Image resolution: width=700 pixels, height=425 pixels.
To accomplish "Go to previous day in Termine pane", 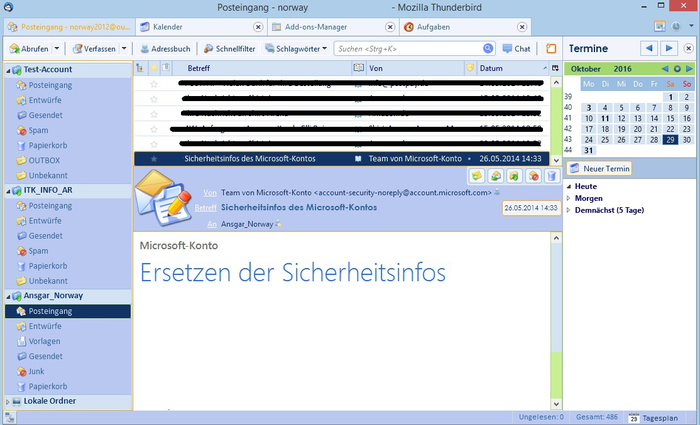I will tap(649, 48).
